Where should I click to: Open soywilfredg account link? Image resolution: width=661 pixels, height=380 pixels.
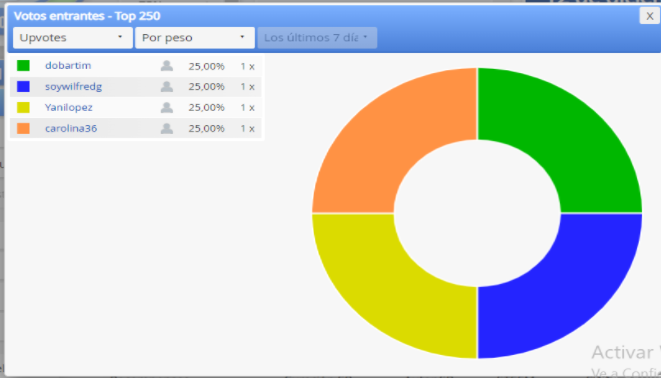pos(73,86)
